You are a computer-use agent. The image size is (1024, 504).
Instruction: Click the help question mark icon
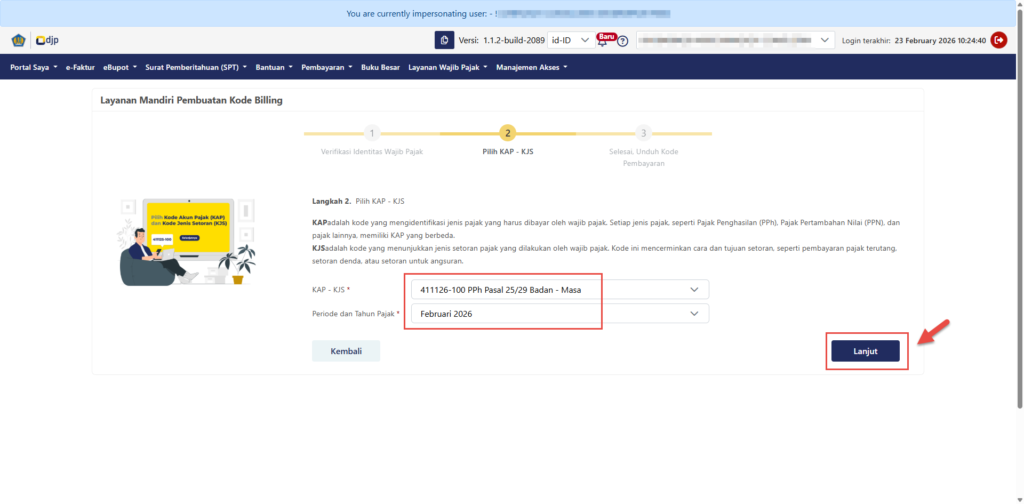pos(623,41)
